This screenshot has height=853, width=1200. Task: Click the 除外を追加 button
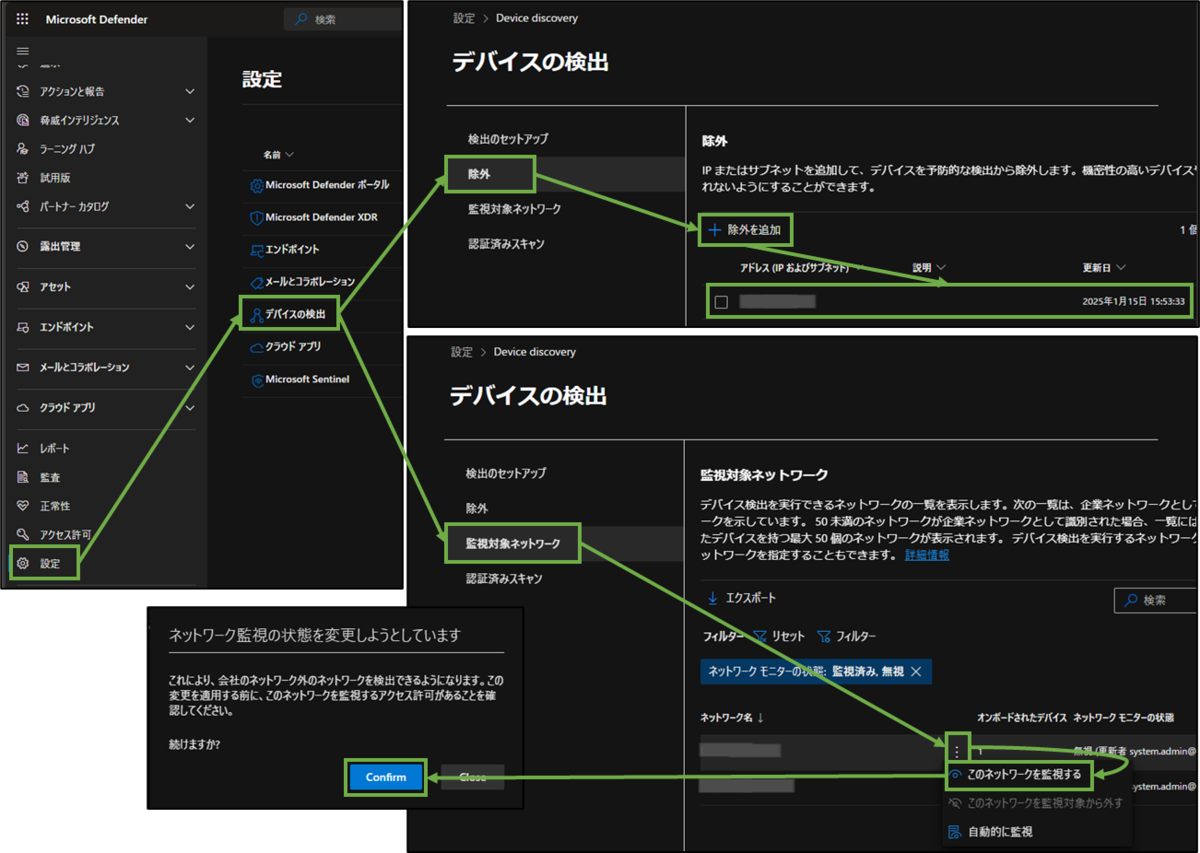[x=744, y=230]
